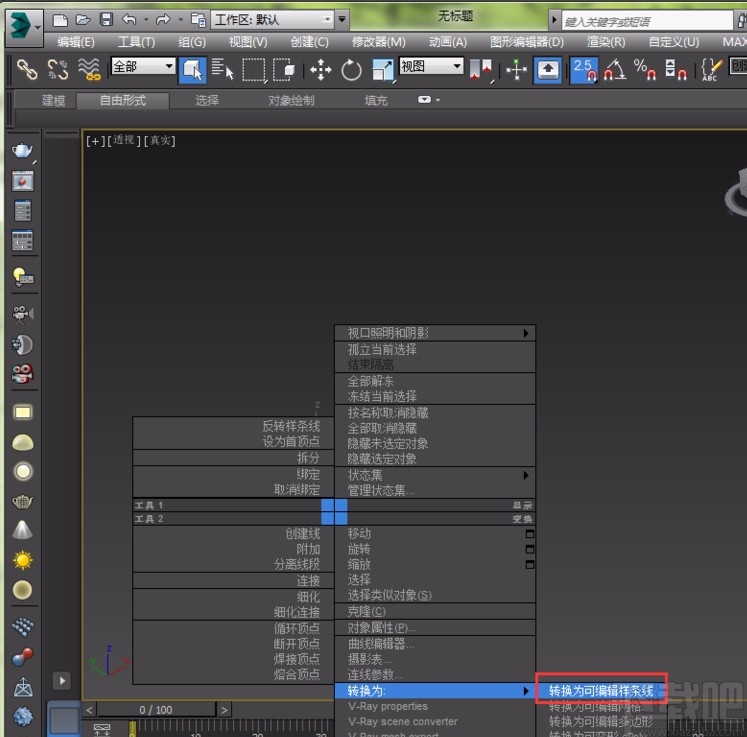Viewport: 747px width, 737px height.
Task: Expand the 转换为 submenu
Action: point(435,690)
